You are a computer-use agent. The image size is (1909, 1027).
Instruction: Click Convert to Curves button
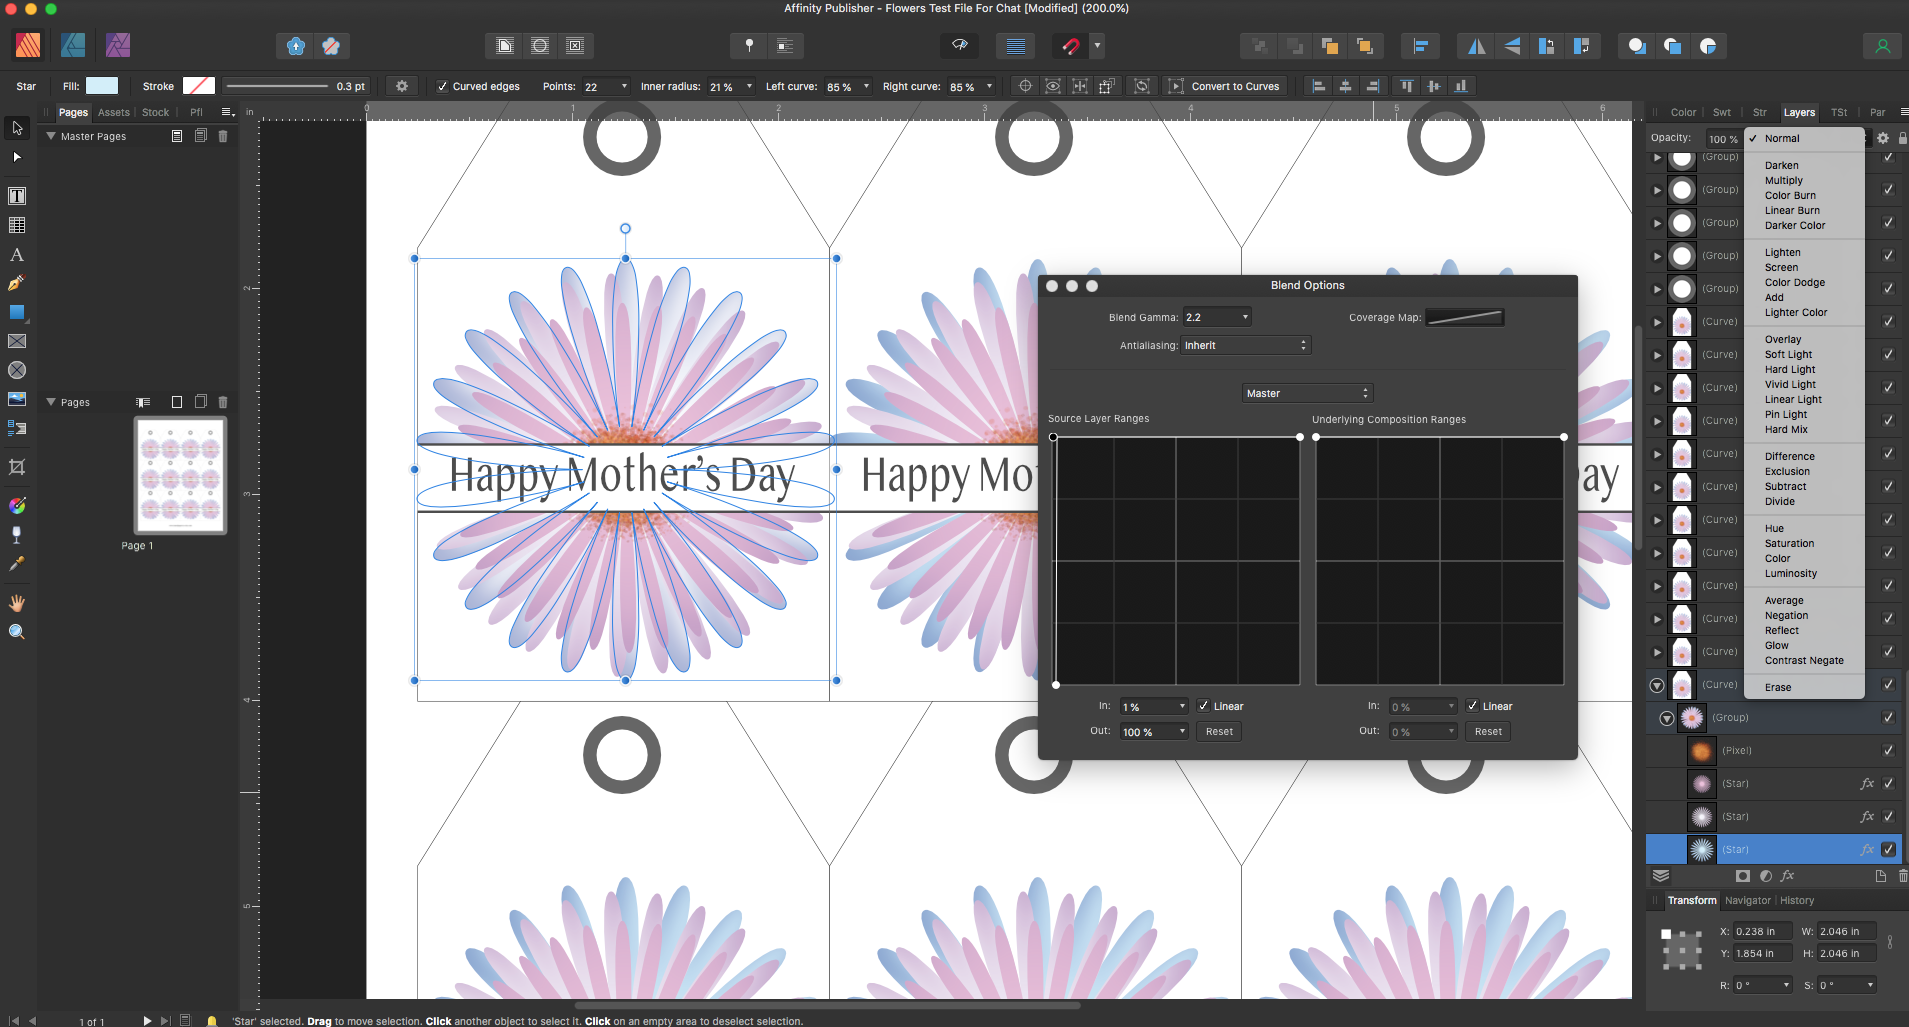coord(1226,86)
